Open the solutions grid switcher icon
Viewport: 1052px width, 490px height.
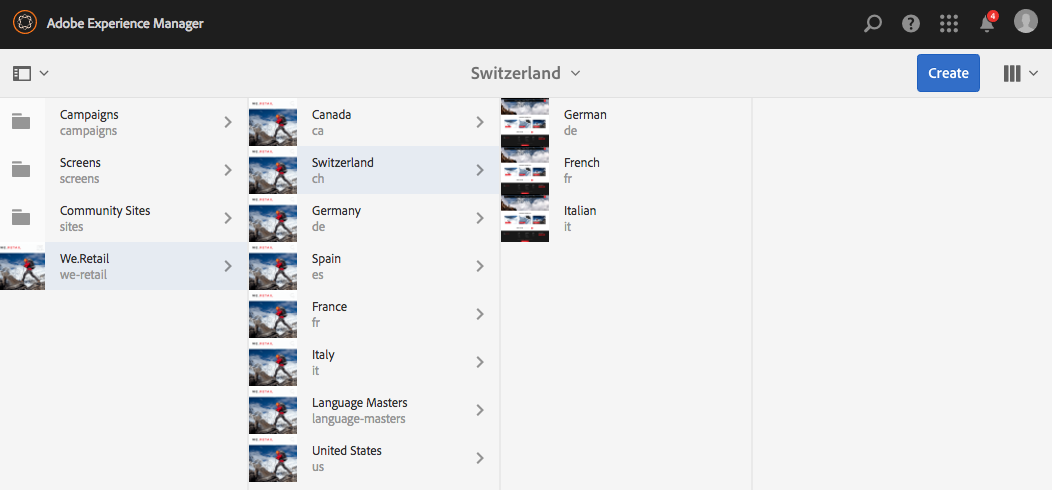pos(949,24)
